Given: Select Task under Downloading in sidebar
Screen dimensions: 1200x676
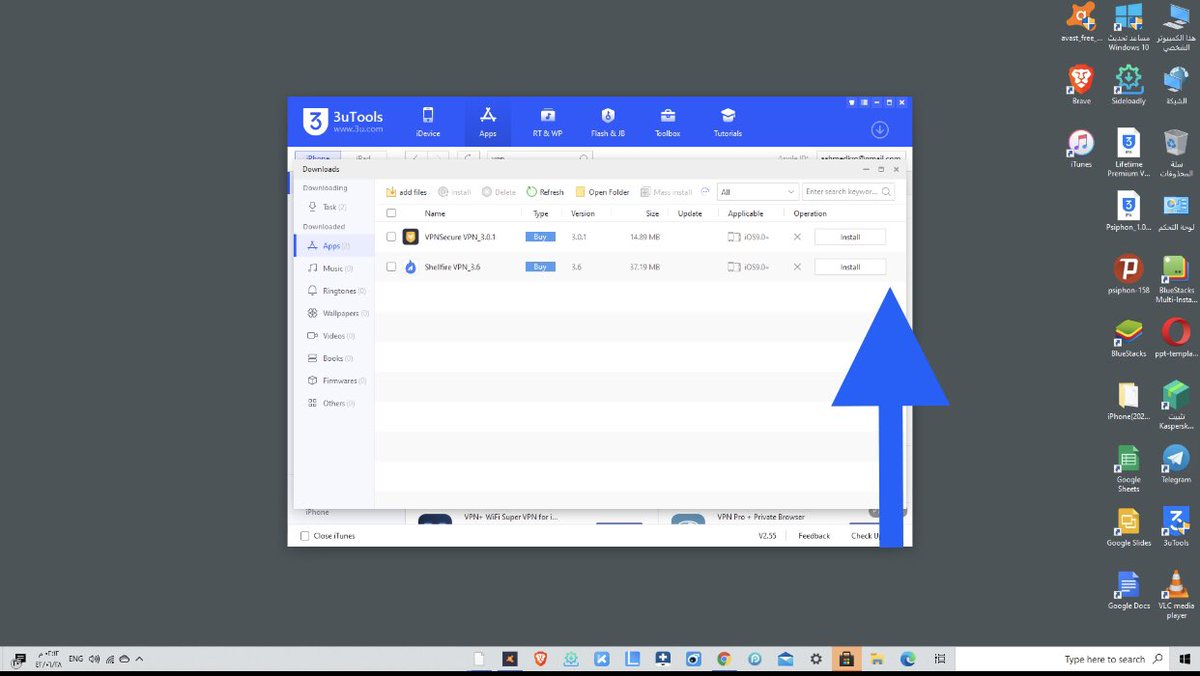Looking at the screenshot, I should coord(334,207).
